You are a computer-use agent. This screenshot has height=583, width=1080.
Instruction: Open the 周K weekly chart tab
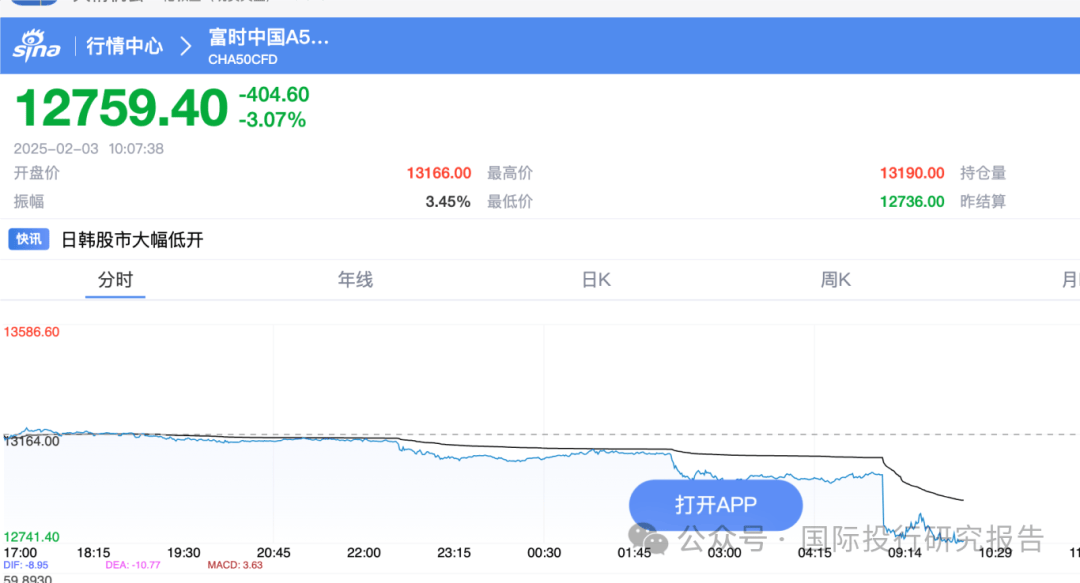coord(835,280)
